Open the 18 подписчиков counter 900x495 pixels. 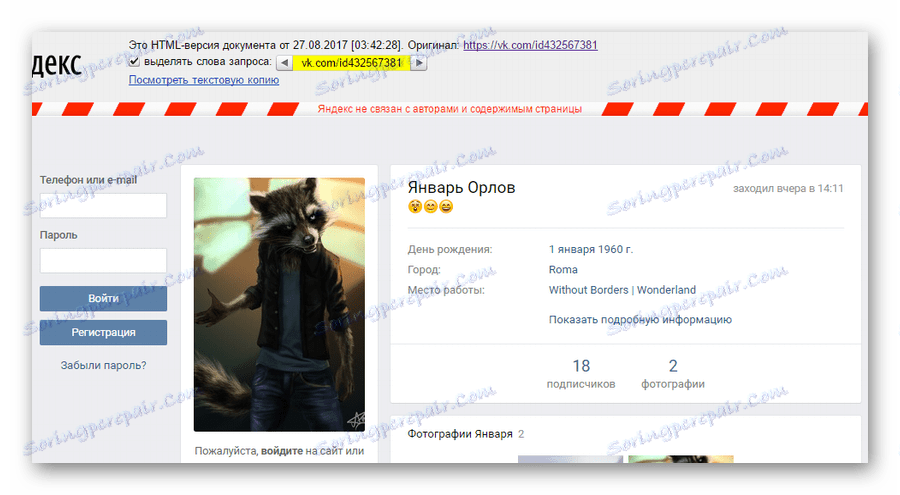pyautogui.click(x=581, y=374)
